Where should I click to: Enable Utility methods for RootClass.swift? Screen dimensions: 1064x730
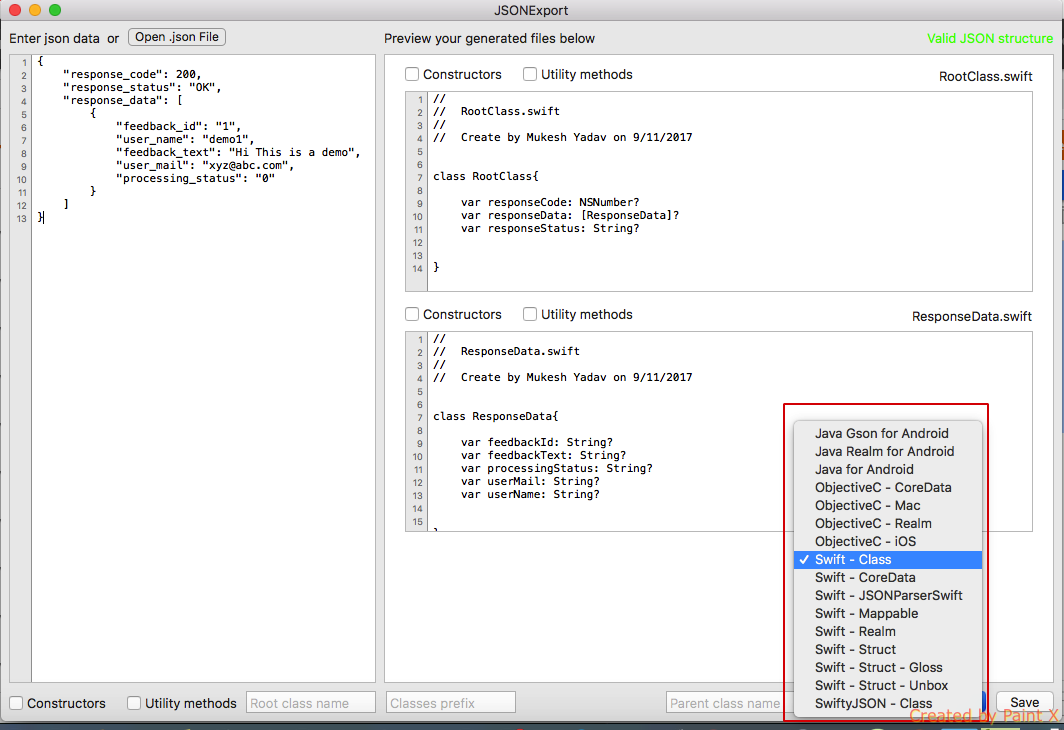point(530,75)
